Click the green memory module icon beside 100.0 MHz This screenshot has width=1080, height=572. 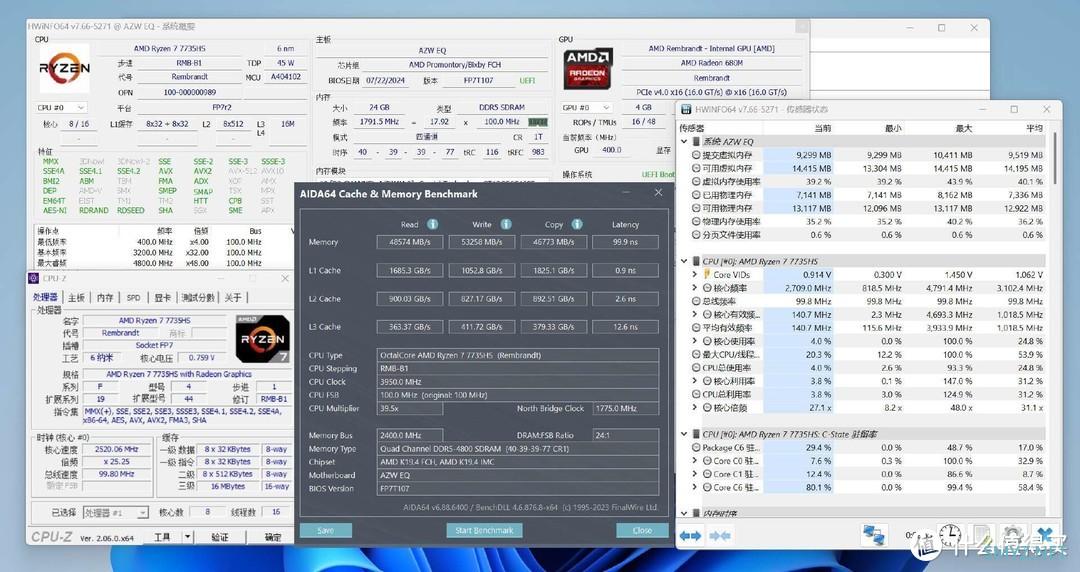(537, 122)
